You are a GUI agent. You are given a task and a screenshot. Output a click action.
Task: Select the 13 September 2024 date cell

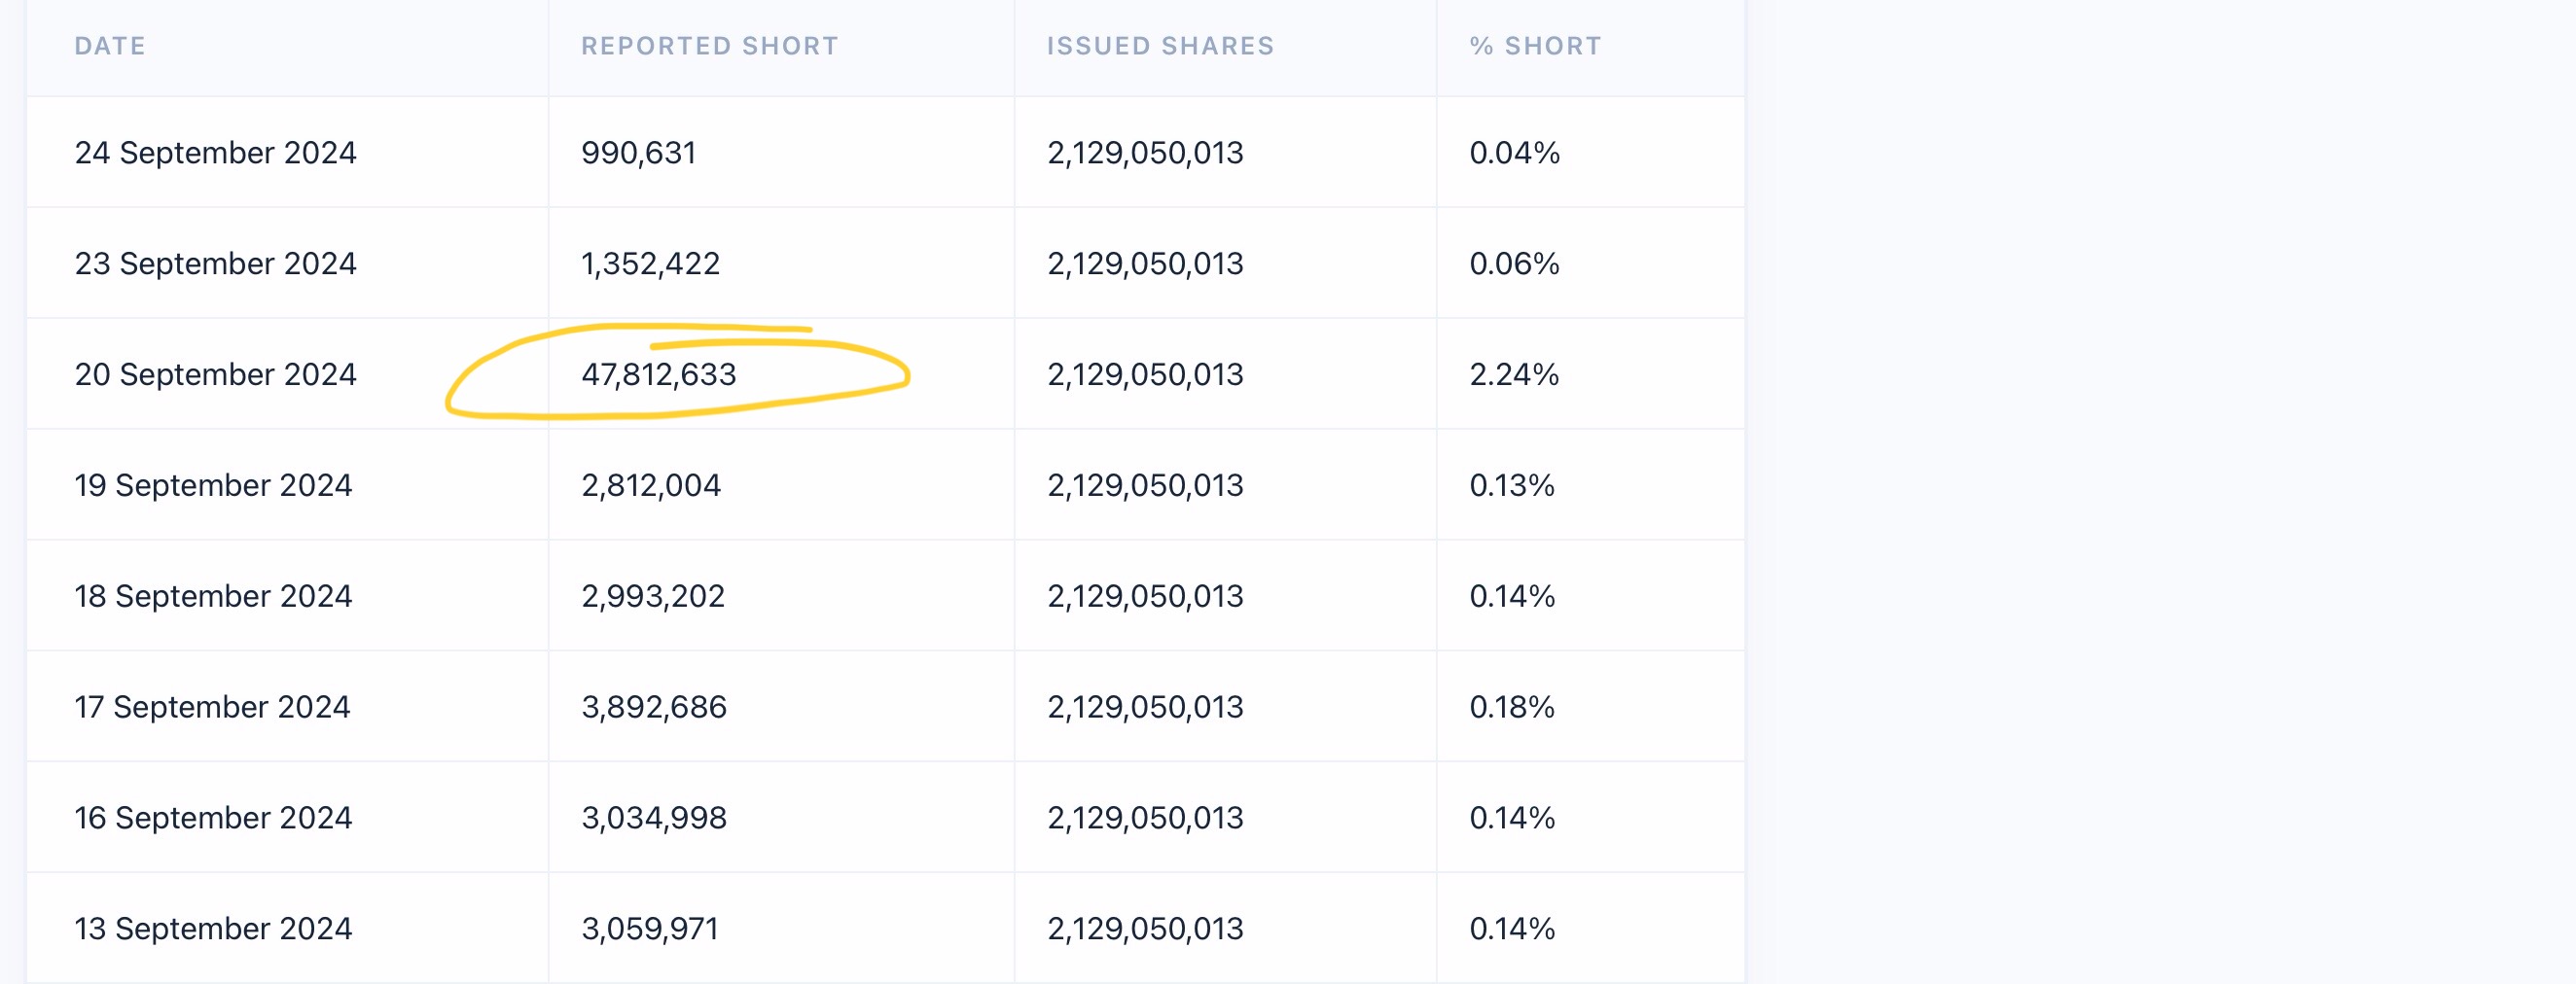(213, 930)
